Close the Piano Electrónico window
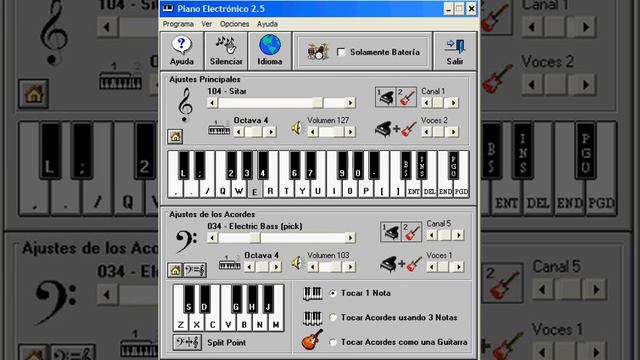Image resolution: width=640 pixels, height=360 pixels. [471, 9]
